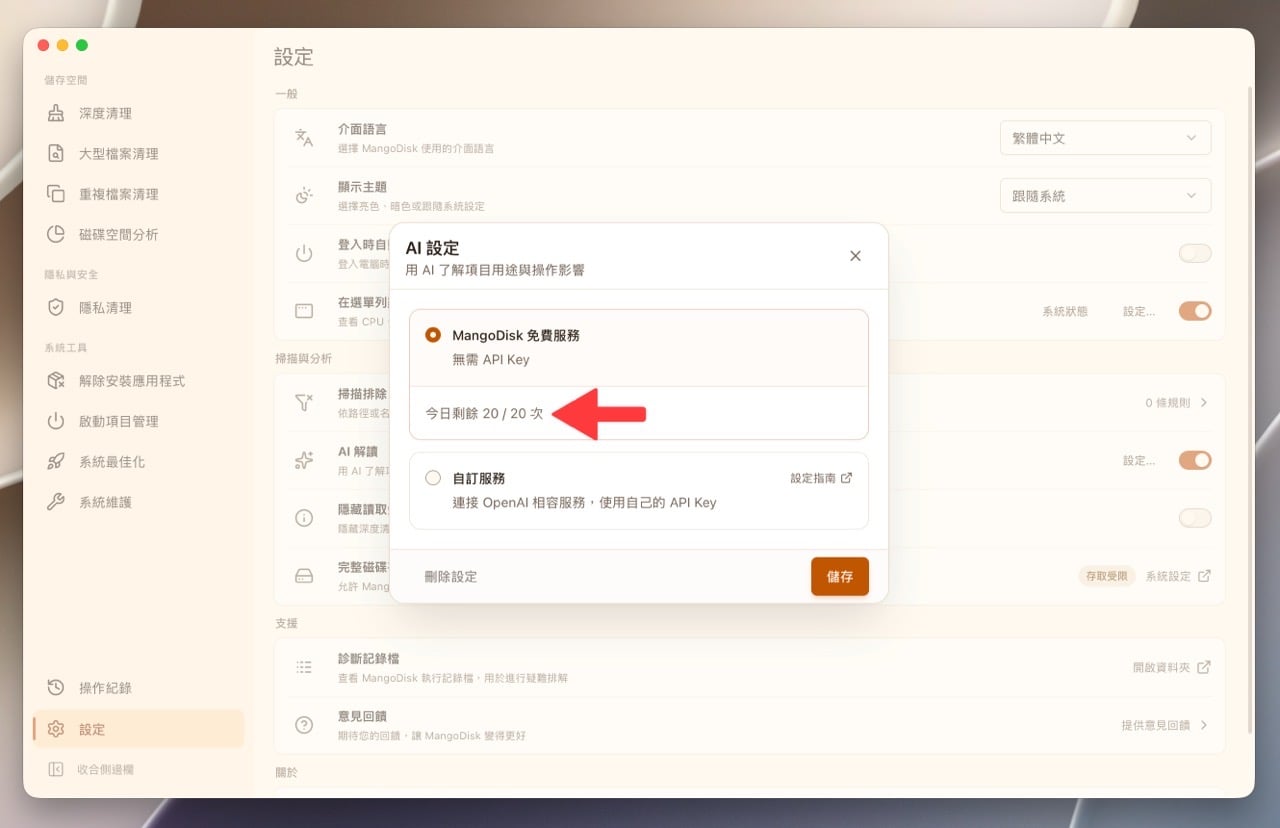The height and width of the screenshot is (828, 1280).
Task: Open the 跟隨系統 theme dropdown
Action: (1105, 196)
